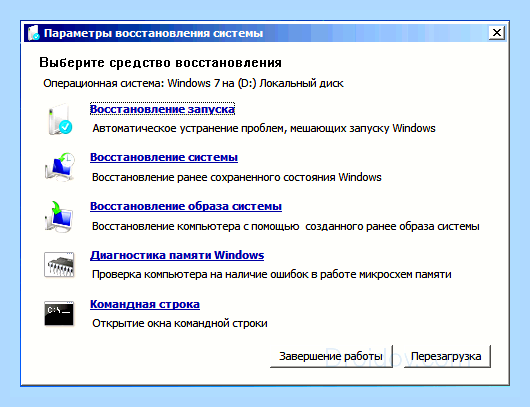The image size is (530, 407).
Task: Click the title bar system recovery icon
Action: click(x=33, y=33)
